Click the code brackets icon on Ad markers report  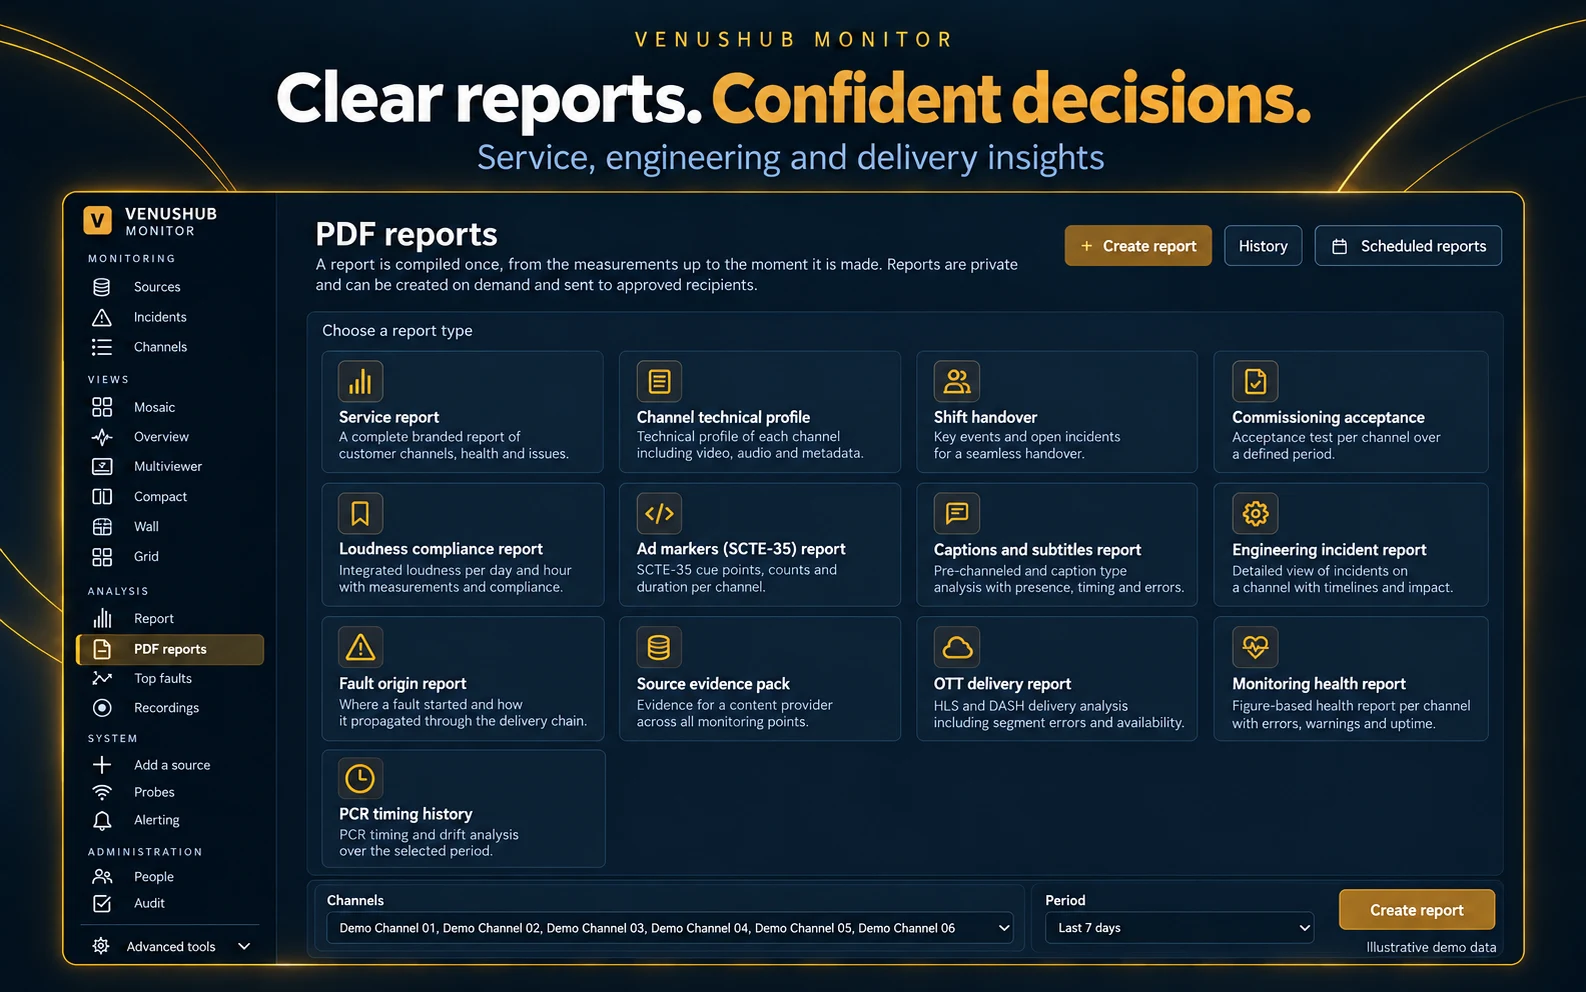click(x=659, y=513)
